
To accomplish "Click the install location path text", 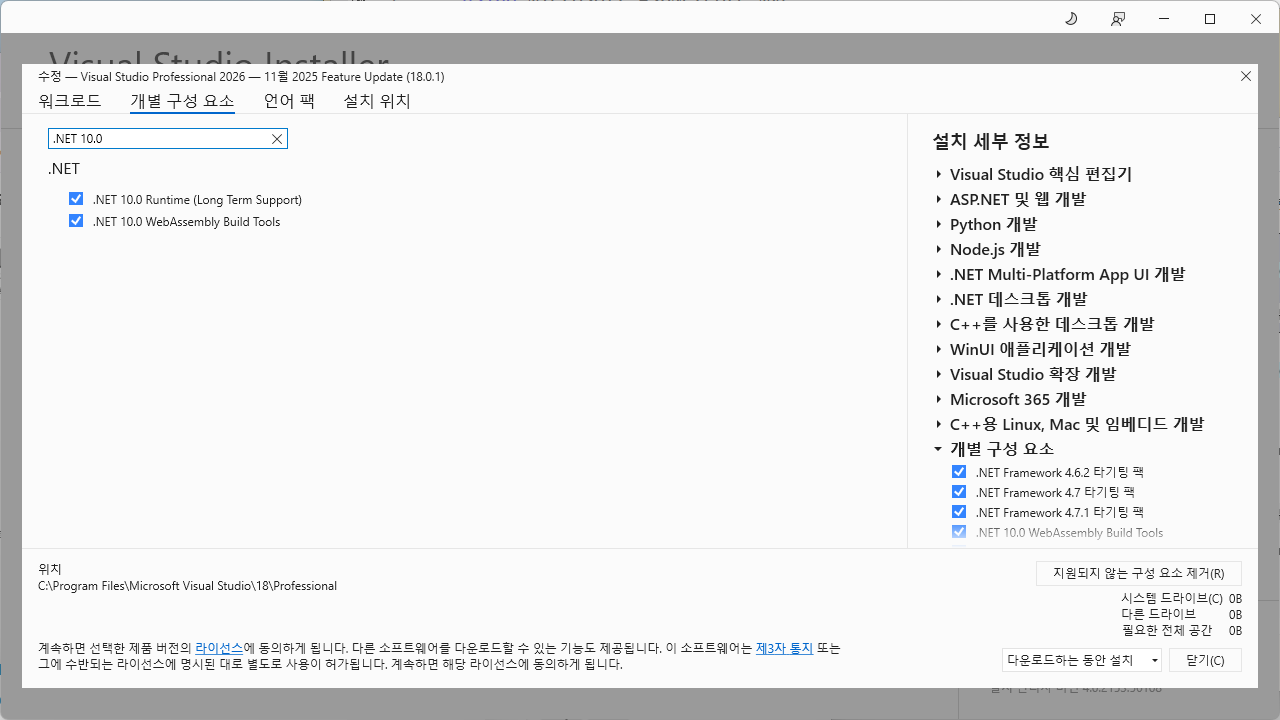I will click(x=188, y=586).
